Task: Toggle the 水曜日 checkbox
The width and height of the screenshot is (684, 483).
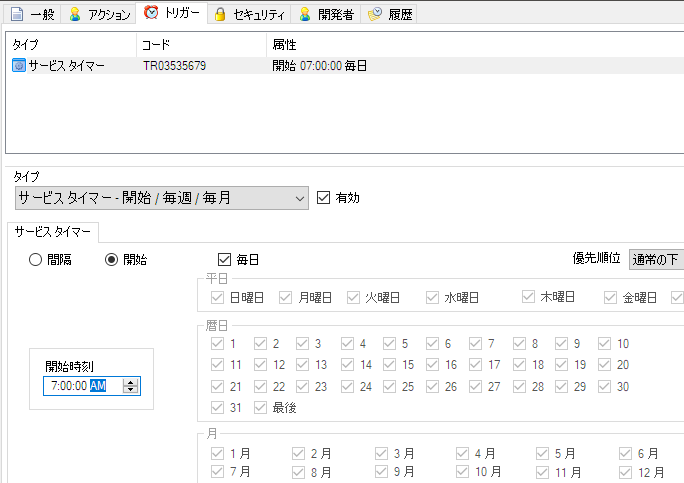Action: point(432,298)
